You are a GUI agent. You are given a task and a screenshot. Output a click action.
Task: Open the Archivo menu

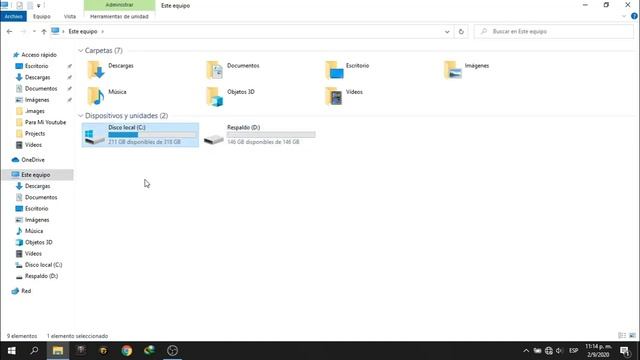[13, 16]
